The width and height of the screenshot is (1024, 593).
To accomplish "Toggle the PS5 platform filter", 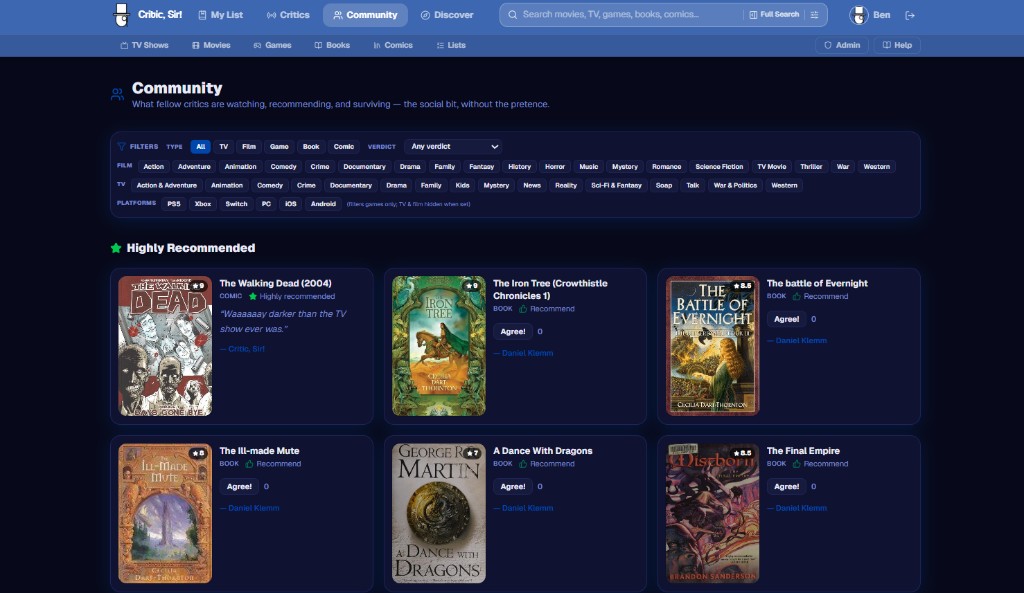I will coord(174,204).
